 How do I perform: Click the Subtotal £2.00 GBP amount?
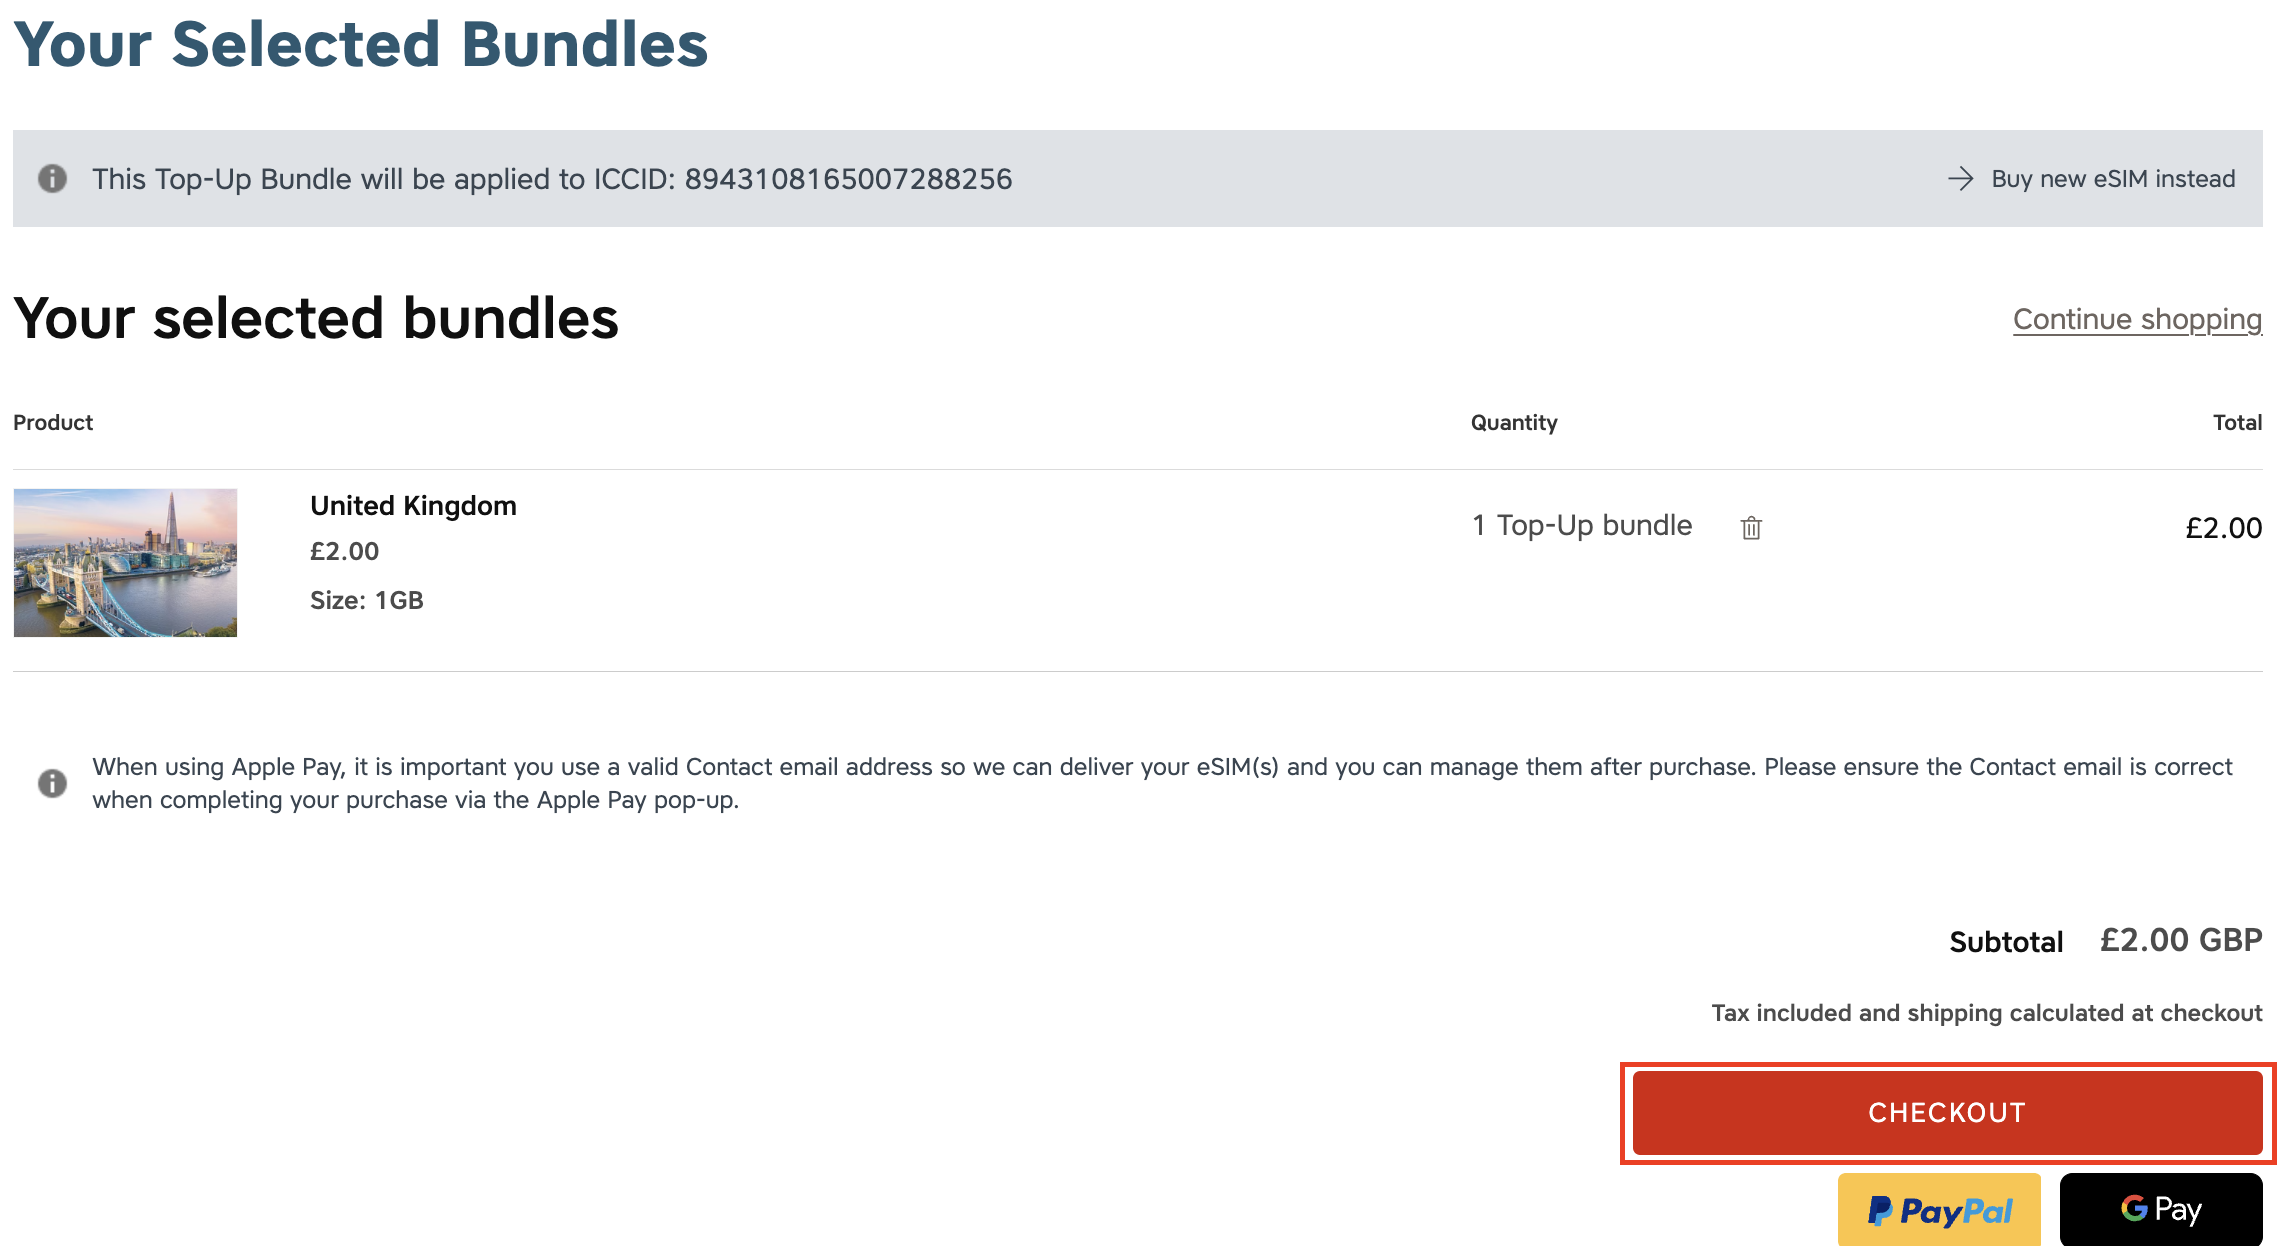click(2180, 940)
